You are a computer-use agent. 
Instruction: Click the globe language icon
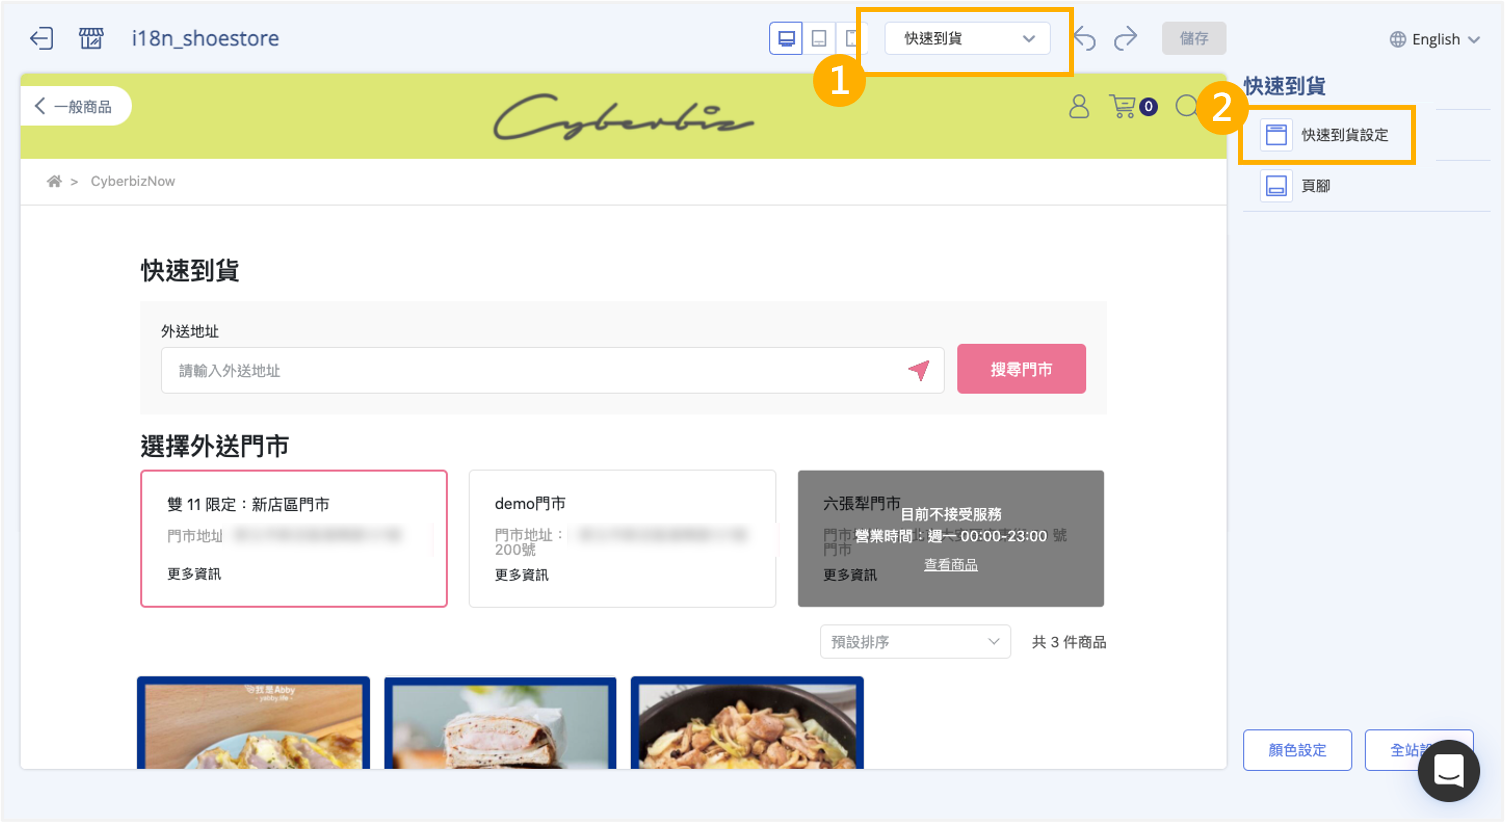point(1398,39)
